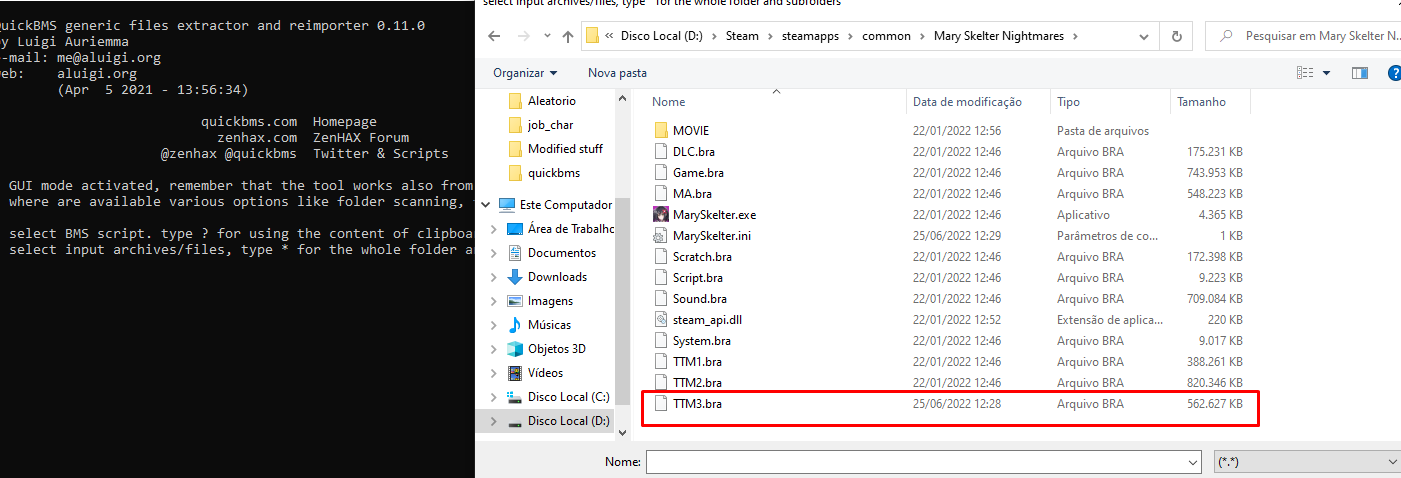
Task: Select Game.bra file icon
Action: click(x=660, y=173)
